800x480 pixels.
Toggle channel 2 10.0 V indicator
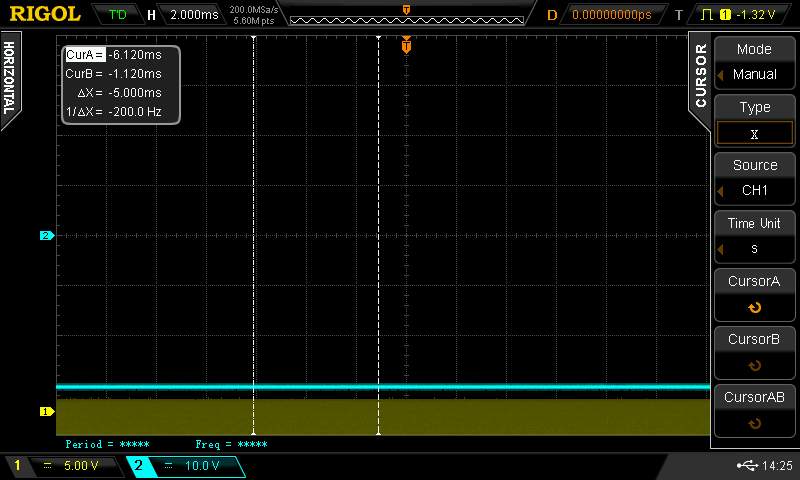click(x=184, y=466)
